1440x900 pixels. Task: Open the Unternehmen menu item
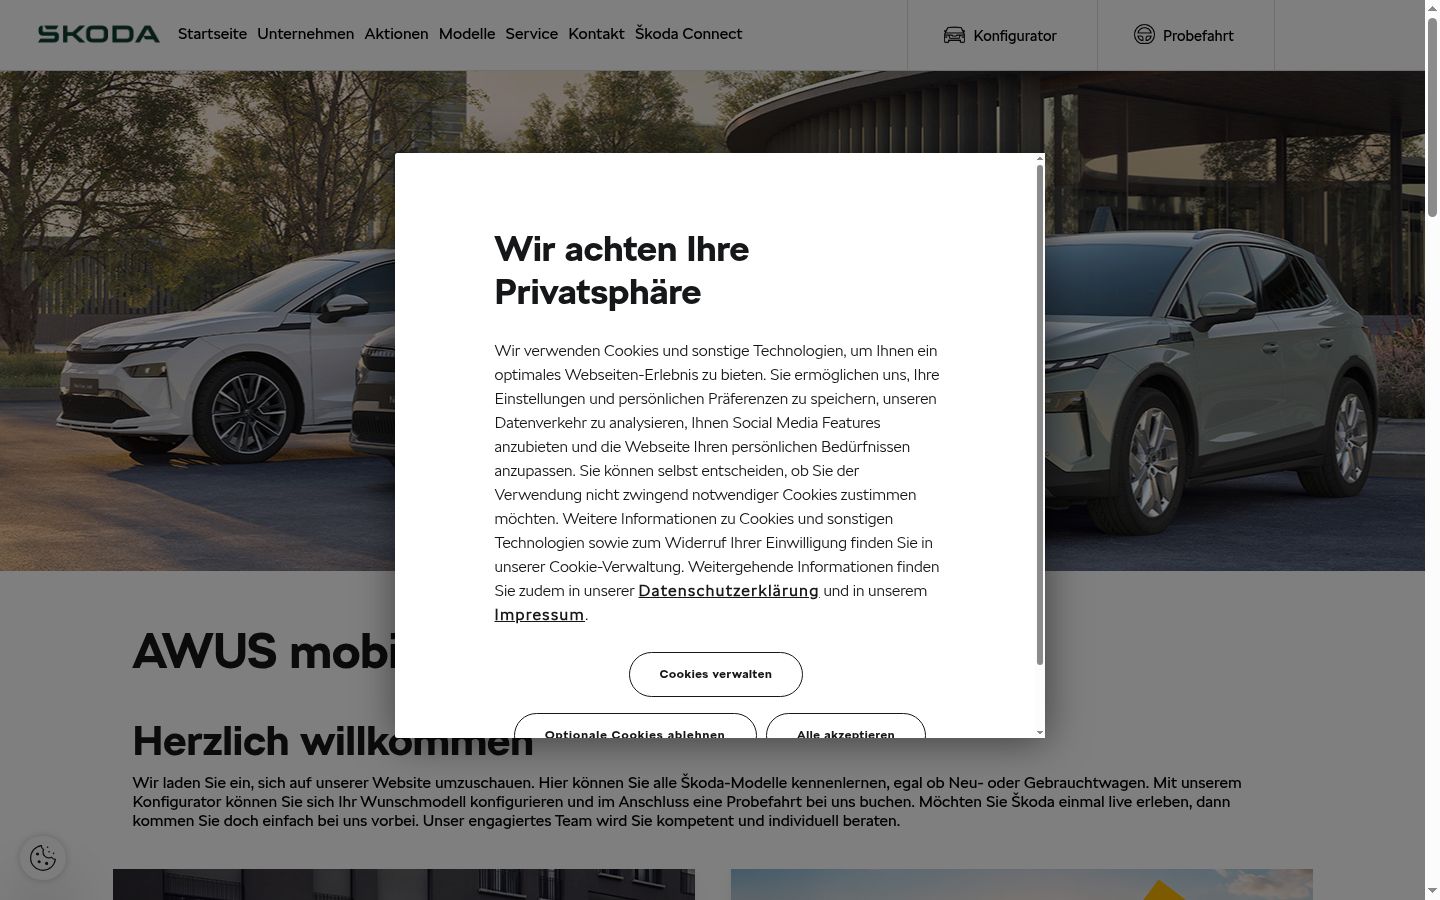(x=305, y=34)
